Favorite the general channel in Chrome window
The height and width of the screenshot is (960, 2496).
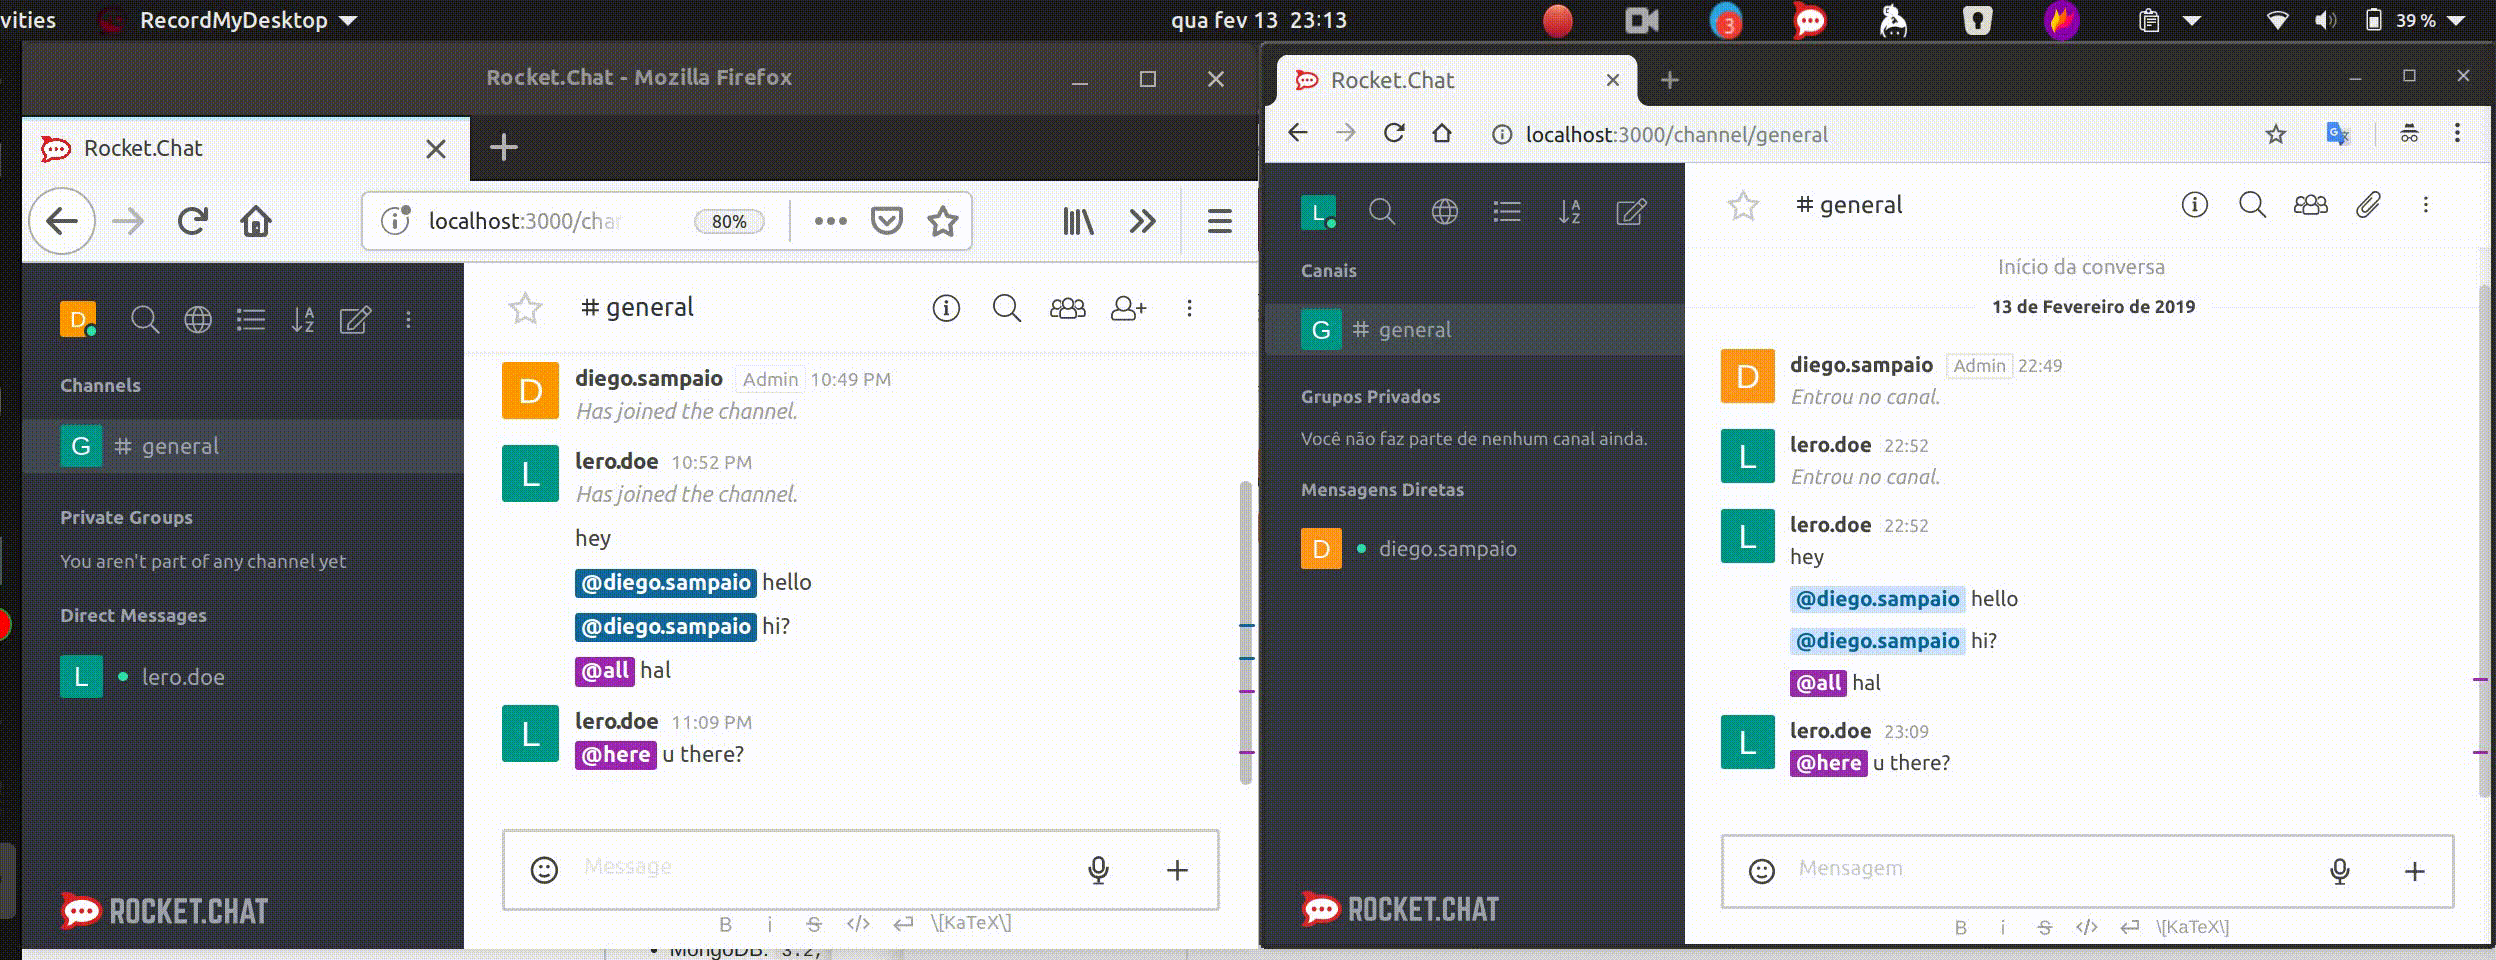point(1743,205)
